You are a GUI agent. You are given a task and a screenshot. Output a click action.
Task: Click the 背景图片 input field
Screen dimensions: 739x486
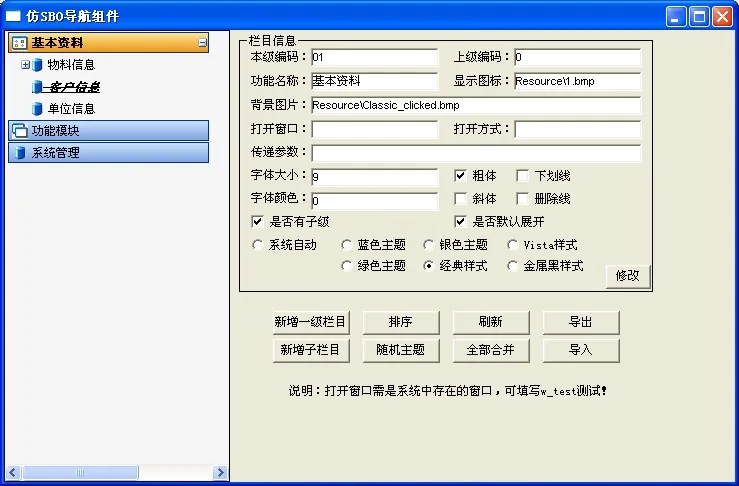tap(476, 105)
